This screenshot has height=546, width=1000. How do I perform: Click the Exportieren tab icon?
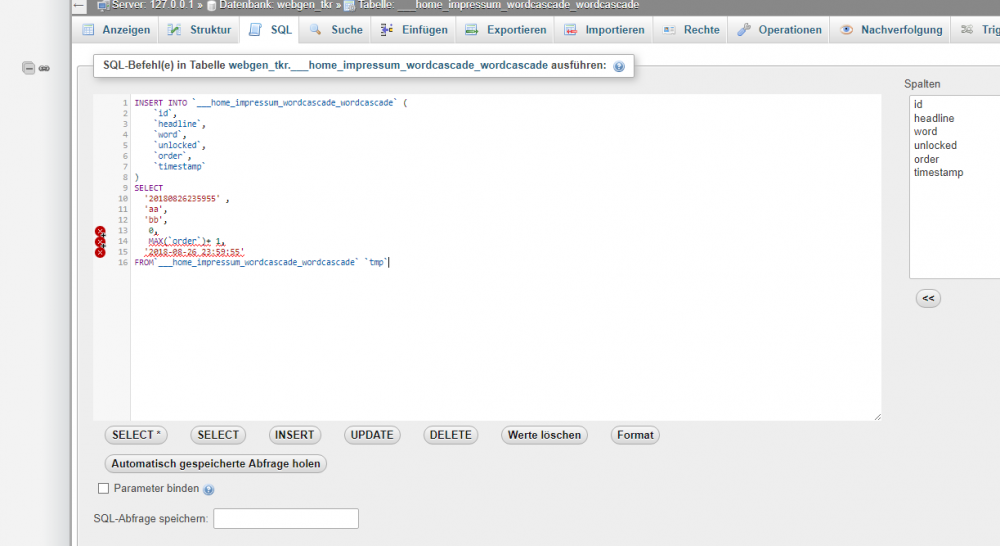[x=471, y=30]
